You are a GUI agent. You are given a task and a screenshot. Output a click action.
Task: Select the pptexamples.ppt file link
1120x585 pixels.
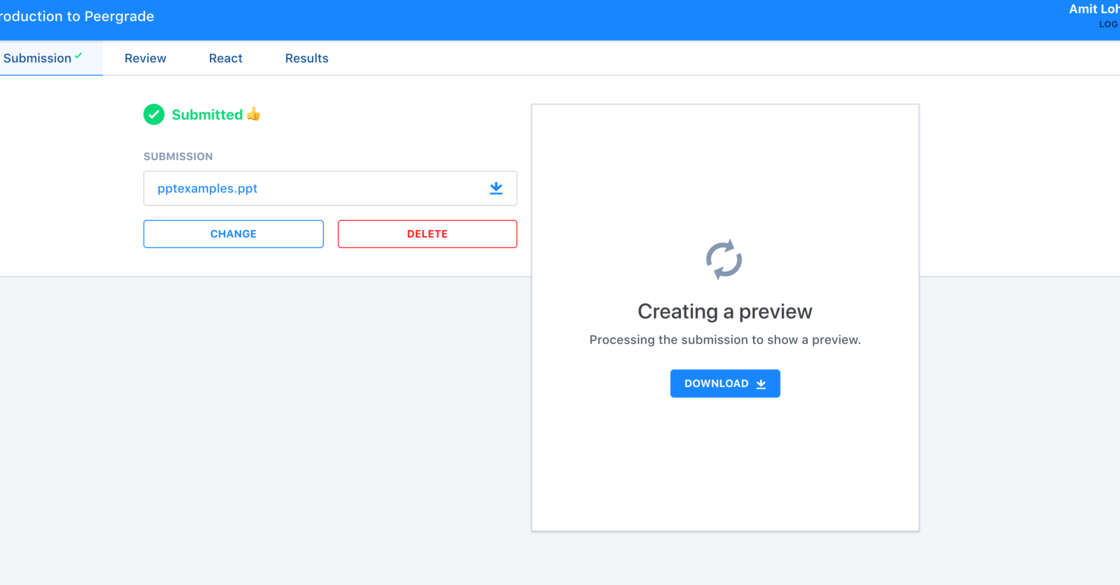tap(205, 187)
